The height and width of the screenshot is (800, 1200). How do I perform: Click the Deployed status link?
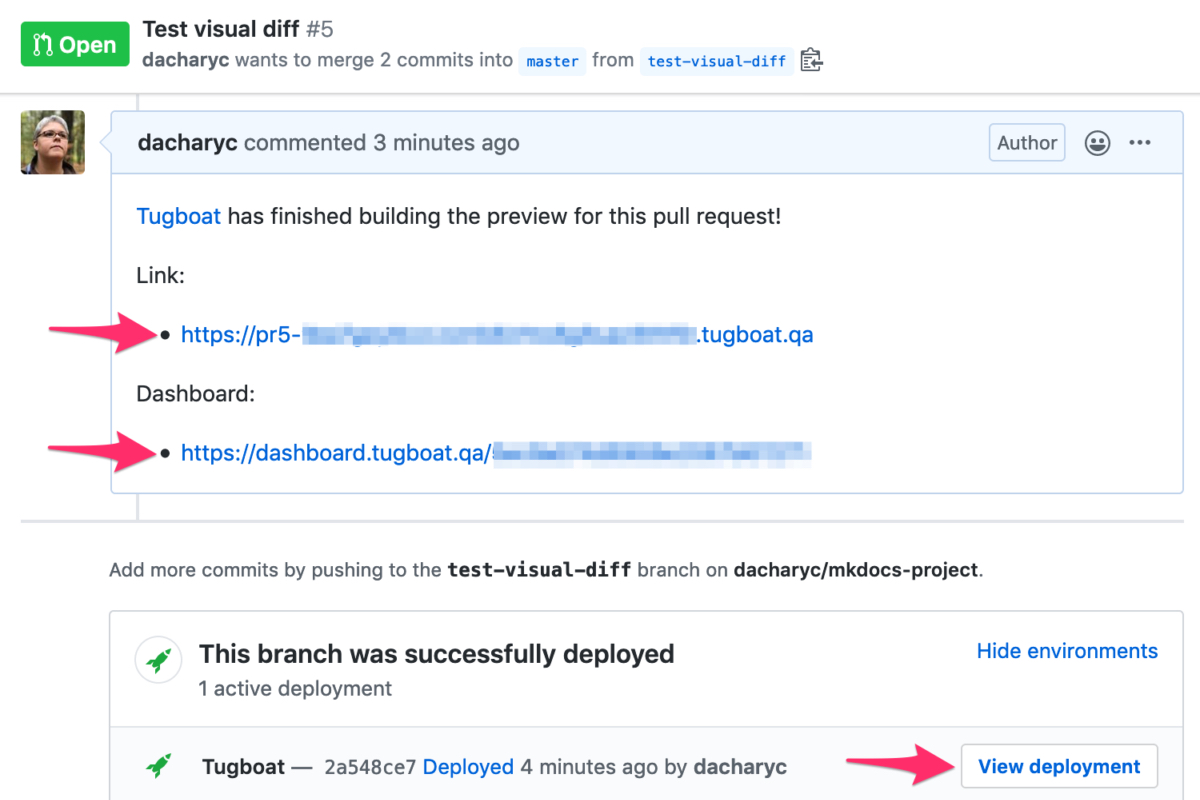pos(468,767)
